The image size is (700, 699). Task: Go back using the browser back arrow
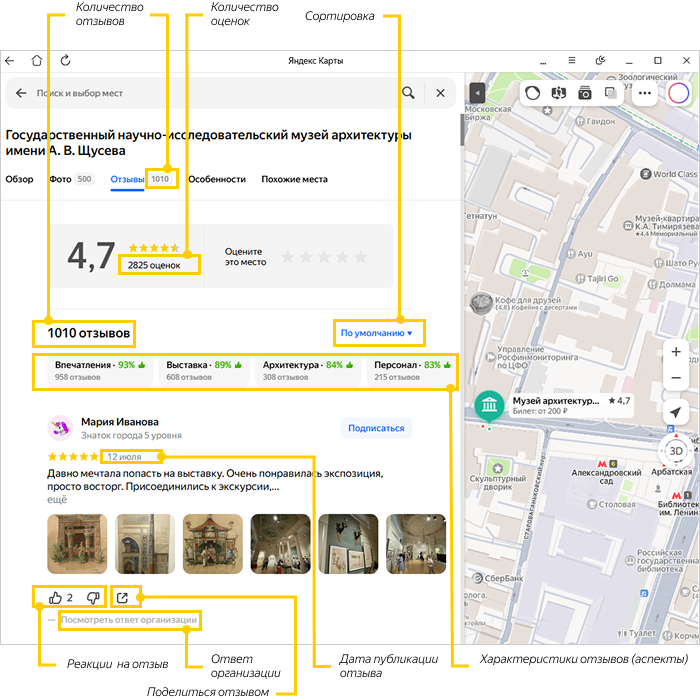click(x=9, y=61)
